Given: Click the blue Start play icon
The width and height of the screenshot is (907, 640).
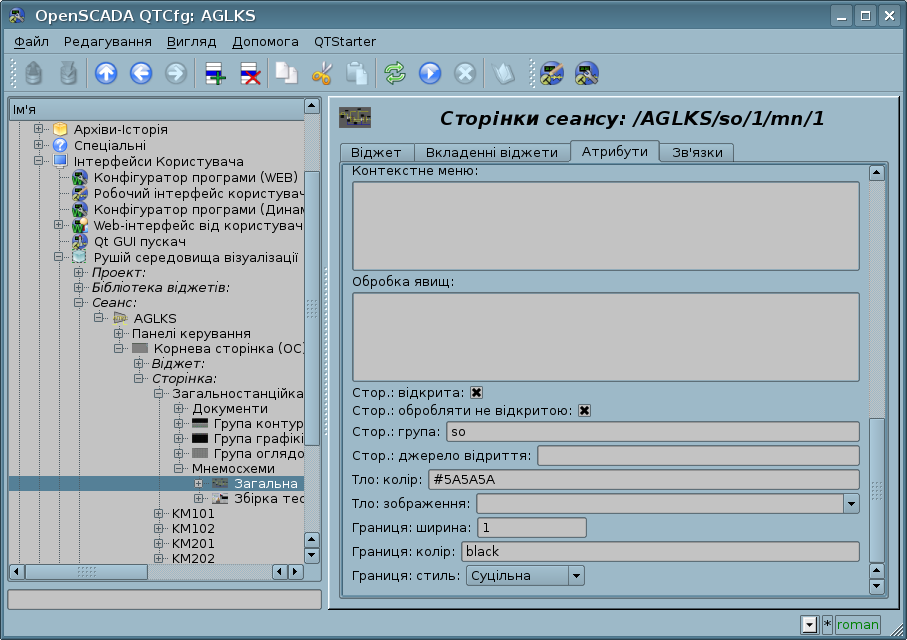Looking at the screenshot, I should [x=430, y=73].
